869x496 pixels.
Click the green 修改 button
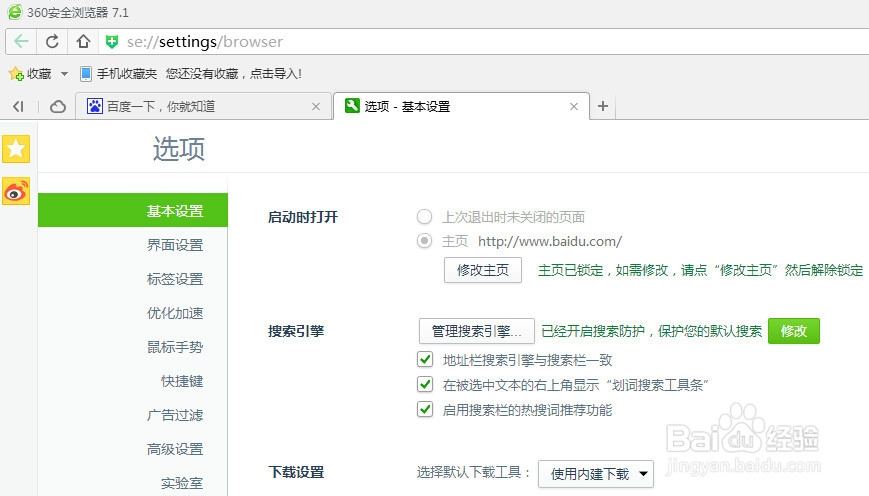794,331
